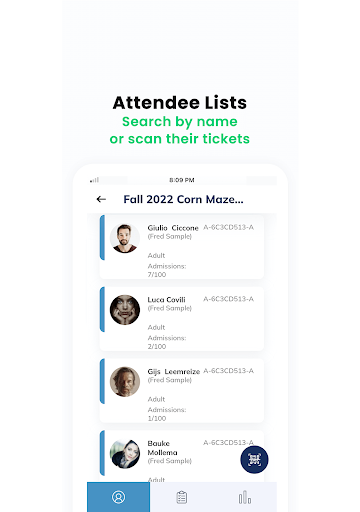
Task: Click Giulio Ciccone's profile photo
Action: click(x=125, y=238)
